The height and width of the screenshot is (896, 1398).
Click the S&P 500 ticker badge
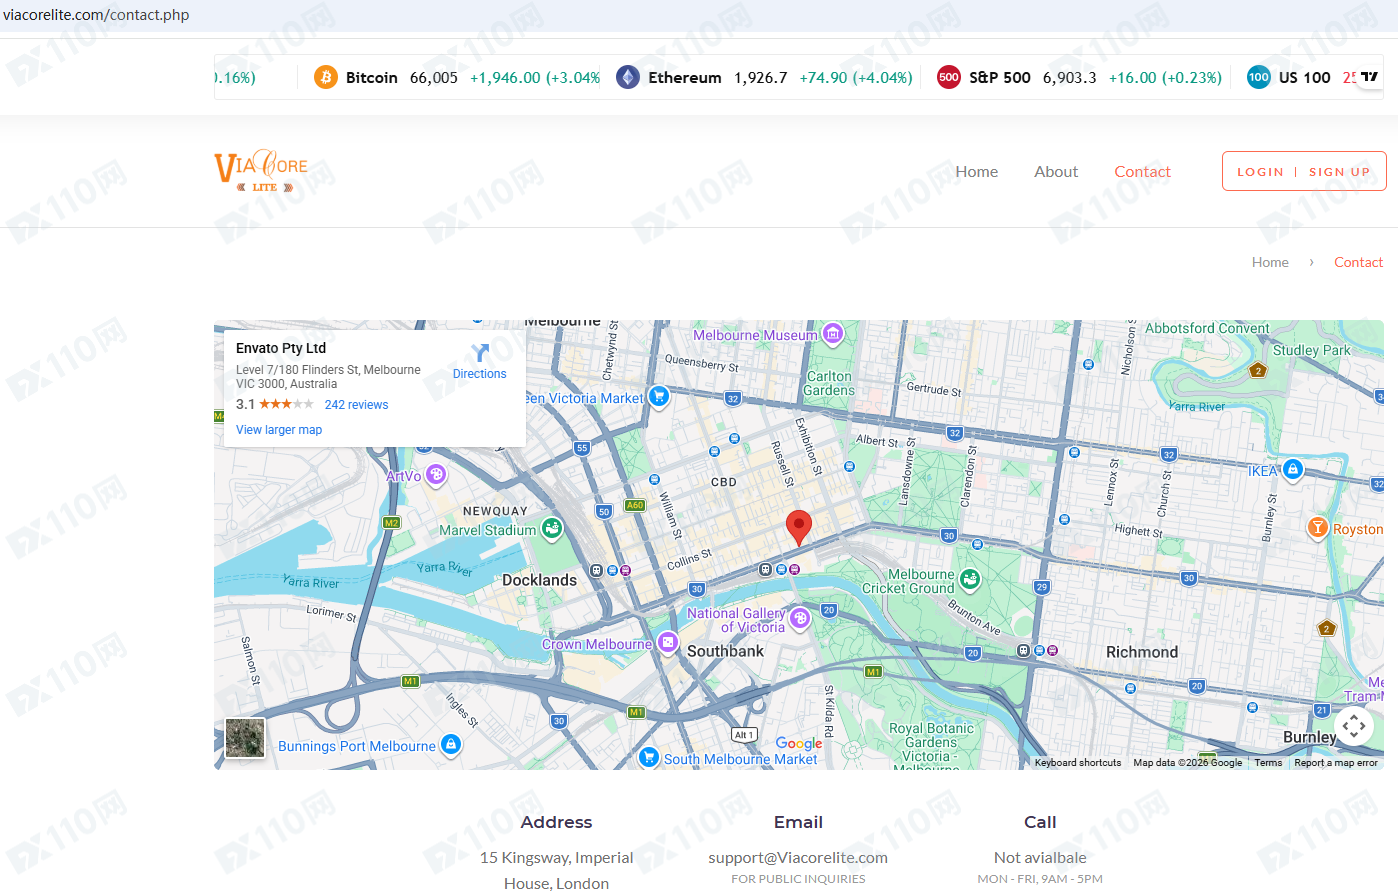coord(948,77)
